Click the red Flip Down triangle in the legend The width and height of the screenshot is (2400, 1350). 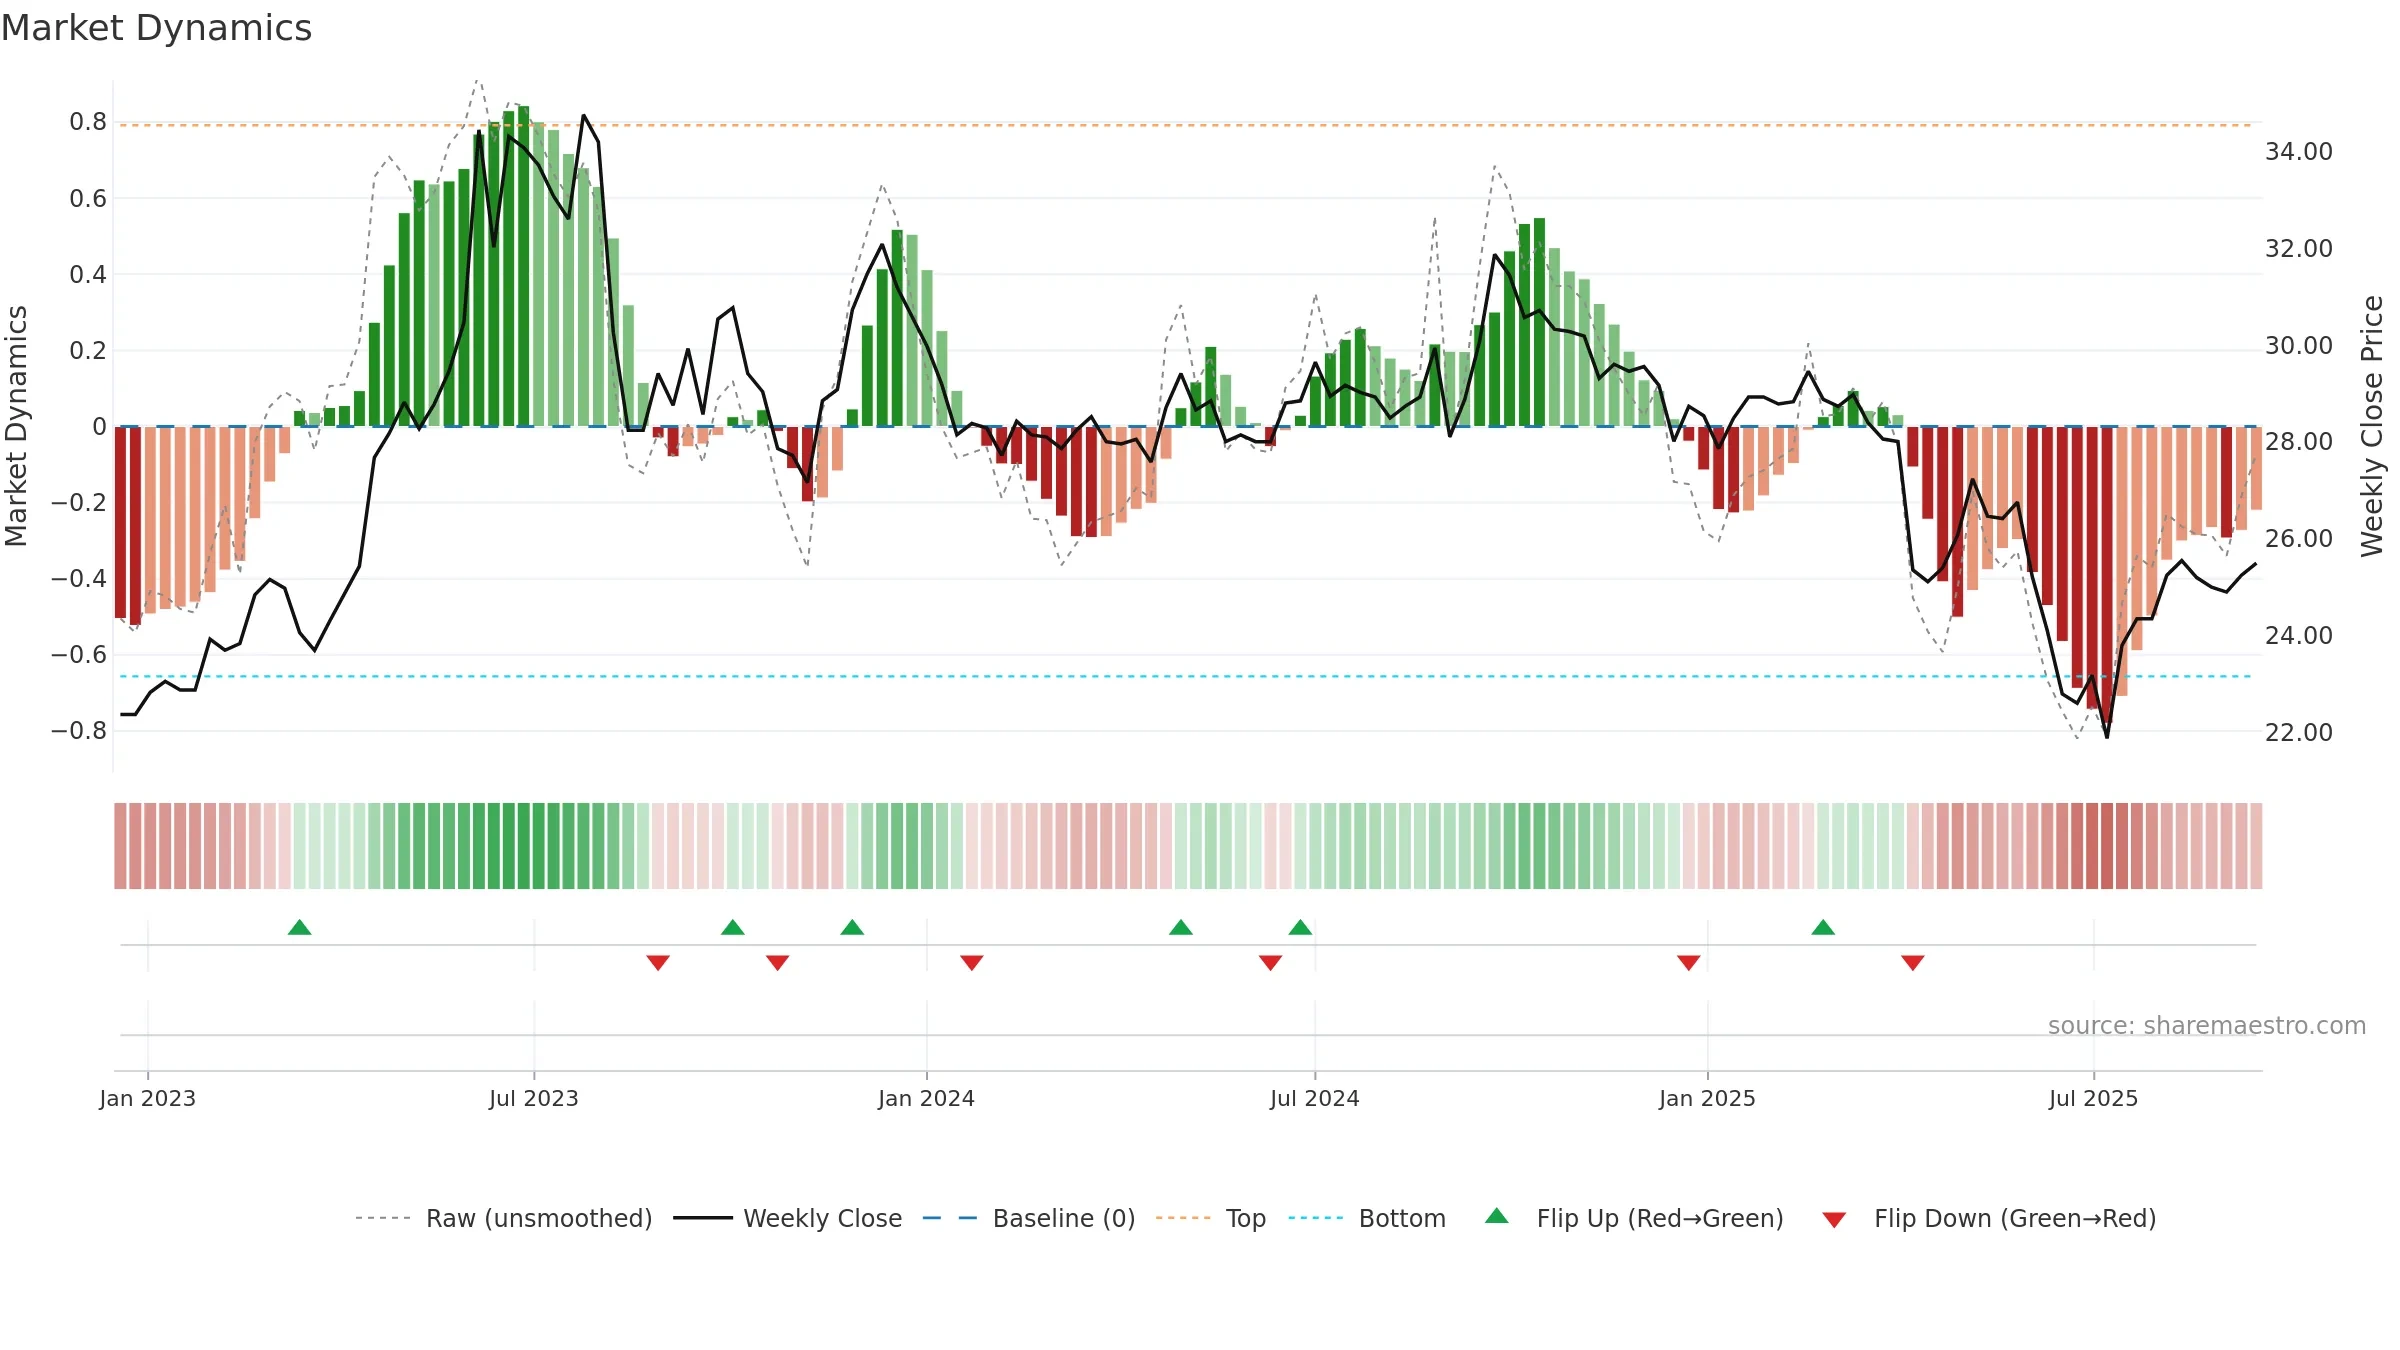tap(1834, 1220)
